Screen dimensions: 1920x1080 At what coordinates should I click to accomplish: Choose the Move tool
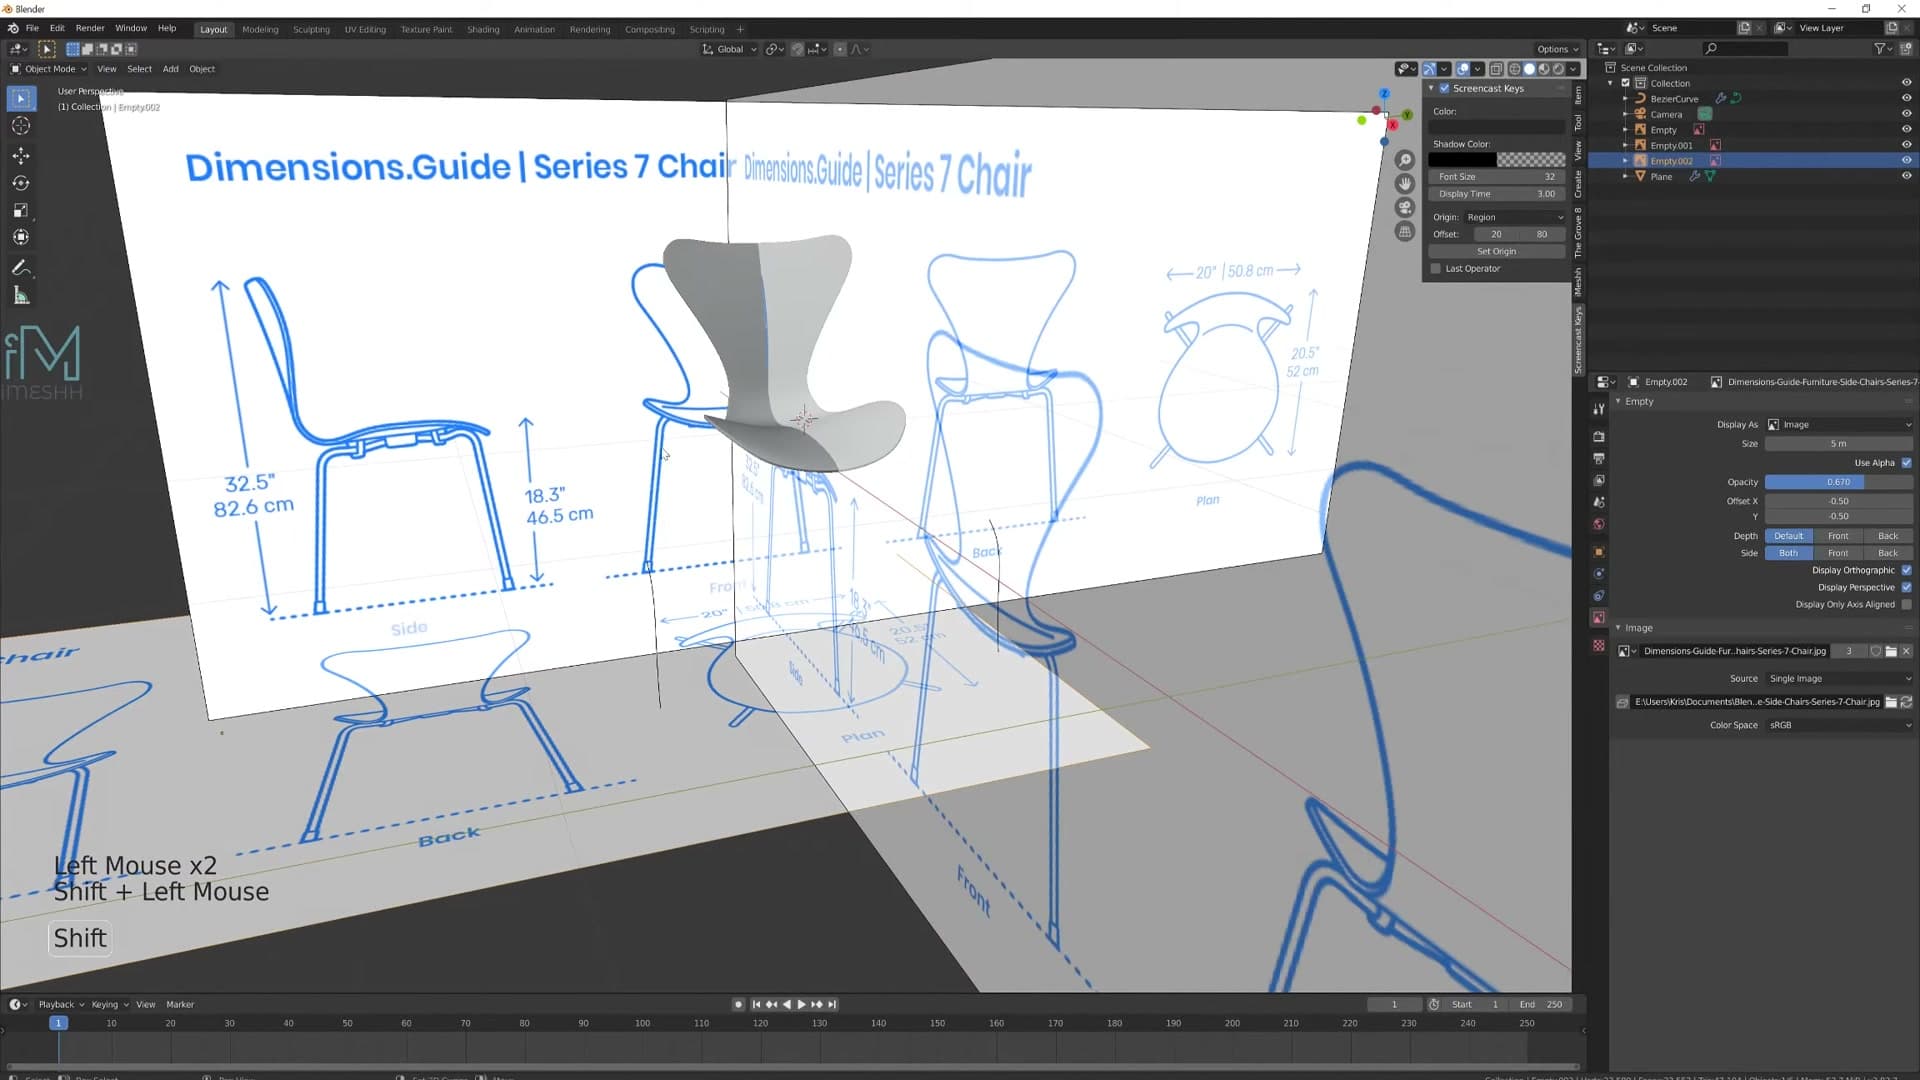coord(21,155)
